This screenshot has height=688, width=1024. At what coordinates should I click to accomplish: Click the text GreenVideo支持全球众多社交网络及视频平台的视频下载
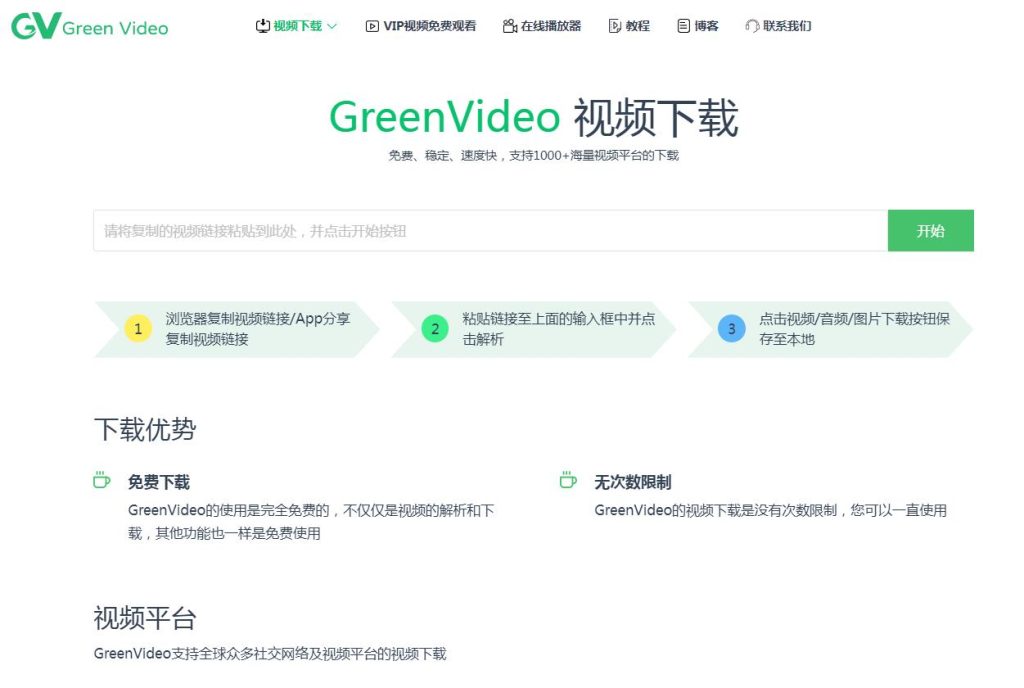(270, 653)
